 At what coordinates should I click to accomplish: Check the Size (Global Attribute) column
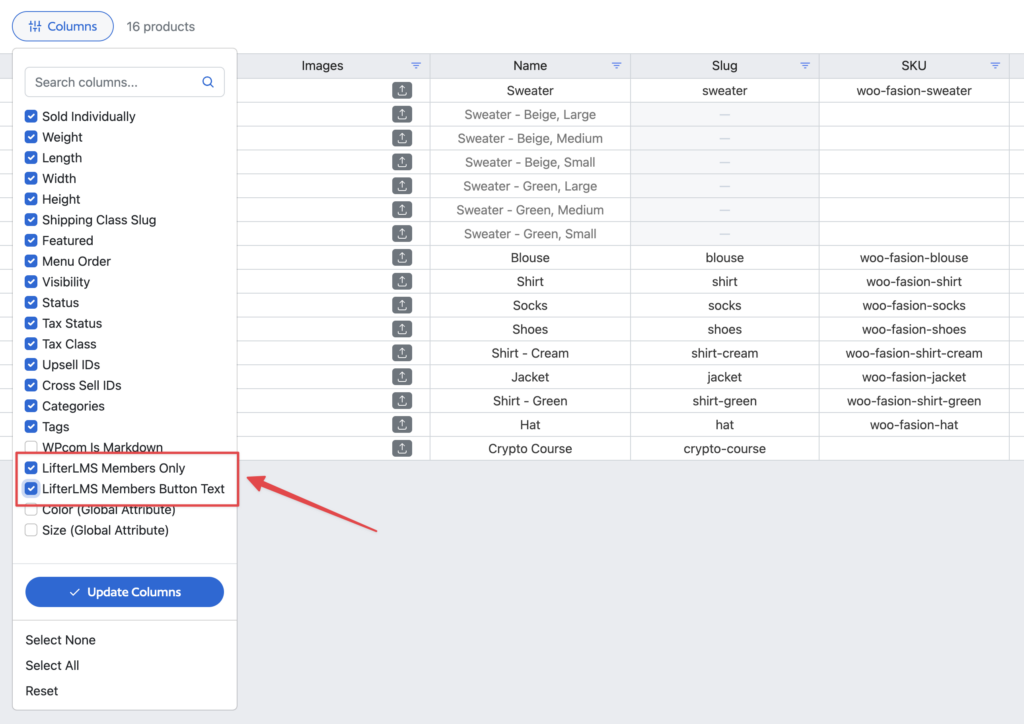click(x=31, y=530)
